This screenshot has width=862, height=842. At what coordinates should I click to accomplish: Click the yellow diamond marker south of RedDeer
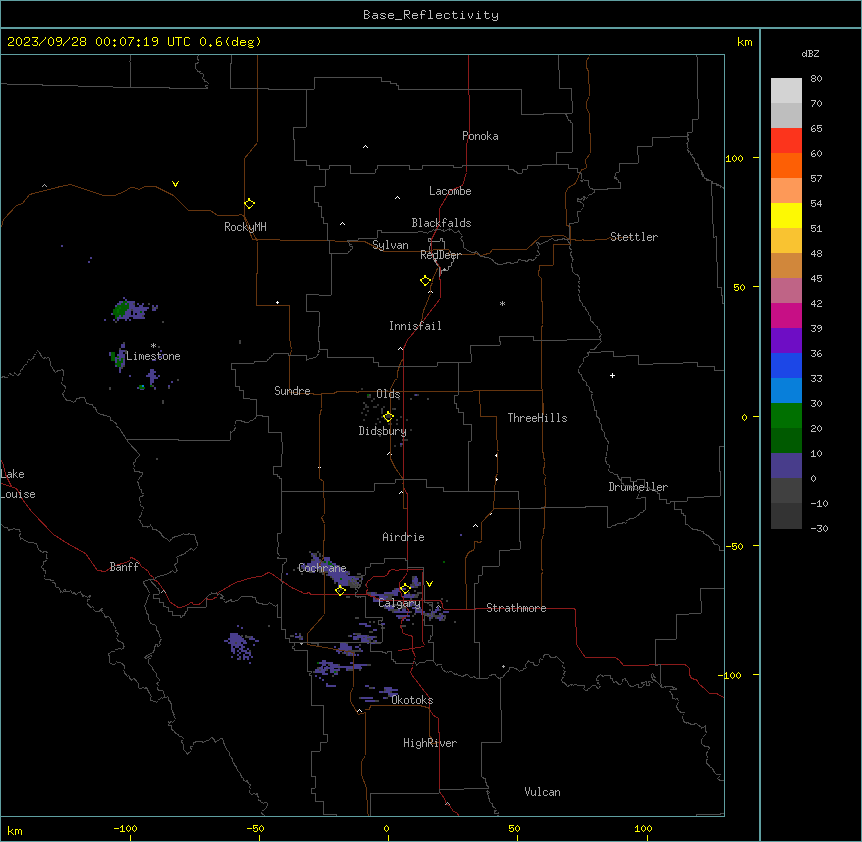426,281
